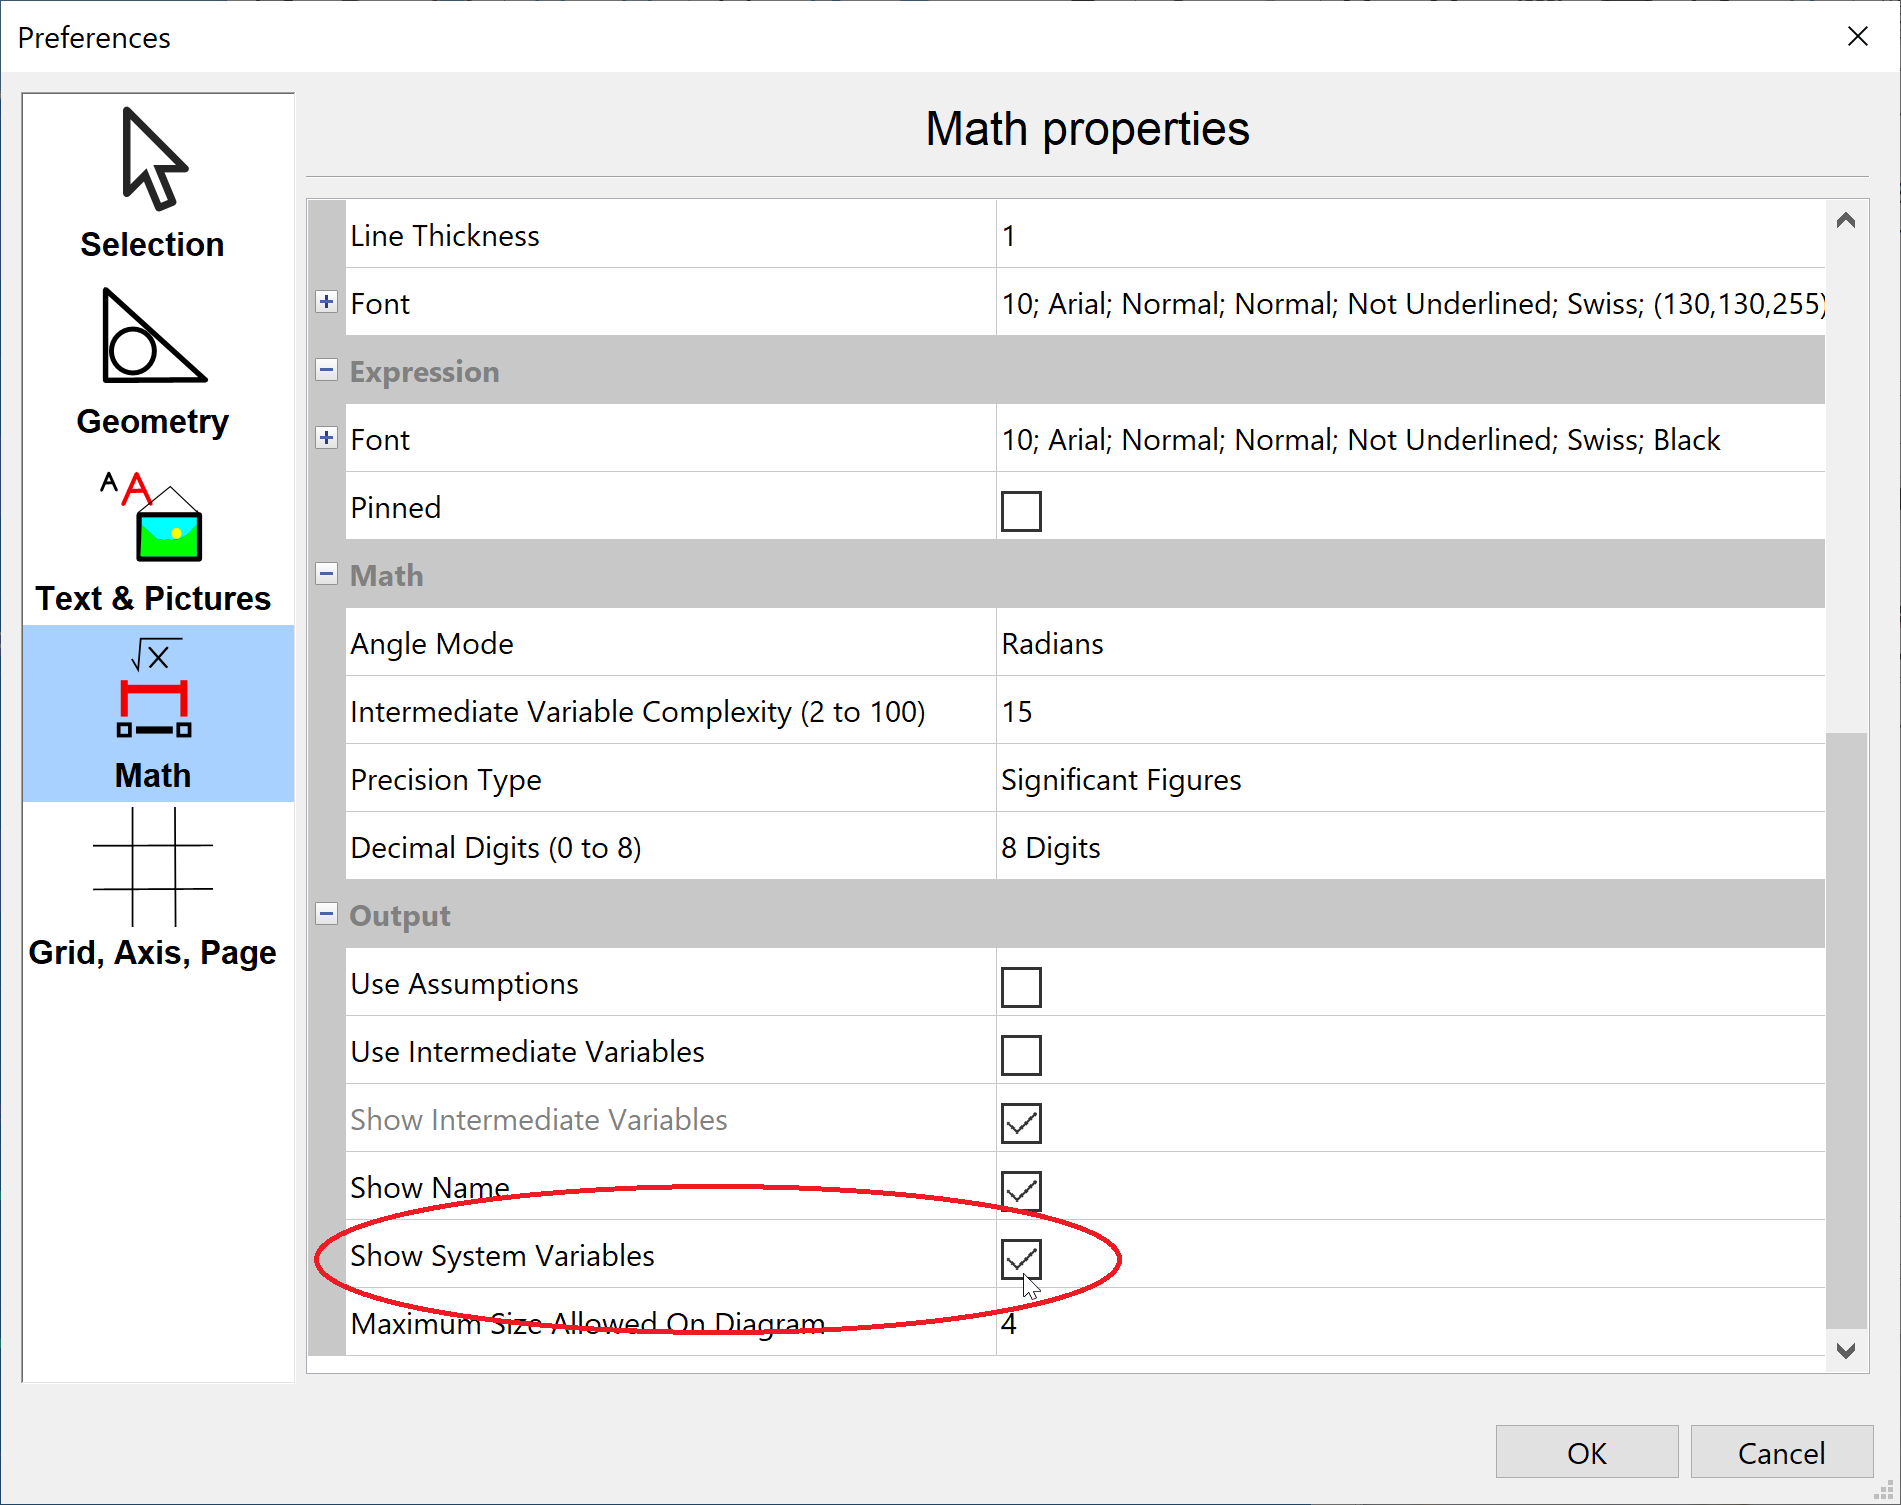Toggle the Pinned checkbox
This screenshot has width=1901, height=1505.
[1020, 511]
